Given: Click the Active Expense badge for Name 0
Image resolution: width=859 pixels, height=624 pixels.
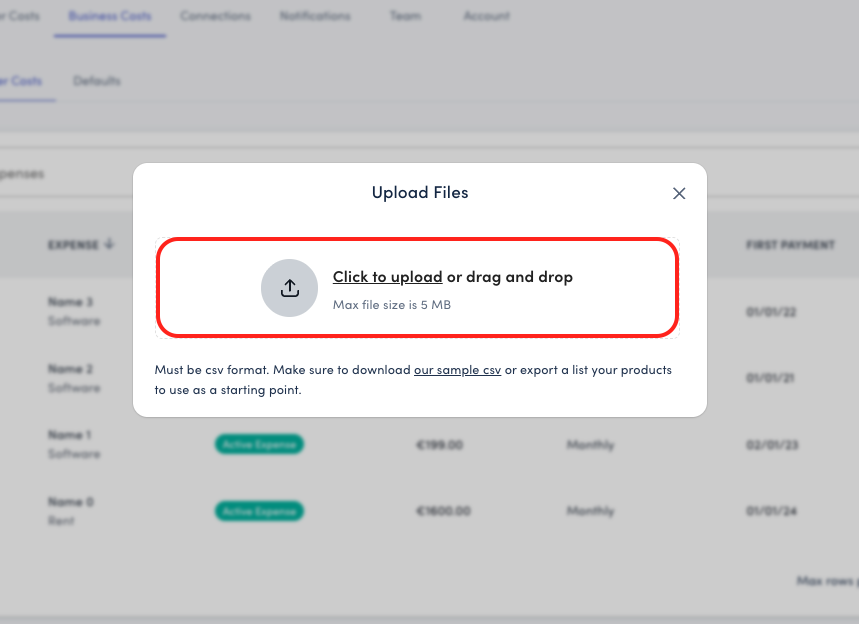Looking at the screenshot, I should tap(258, 510).
